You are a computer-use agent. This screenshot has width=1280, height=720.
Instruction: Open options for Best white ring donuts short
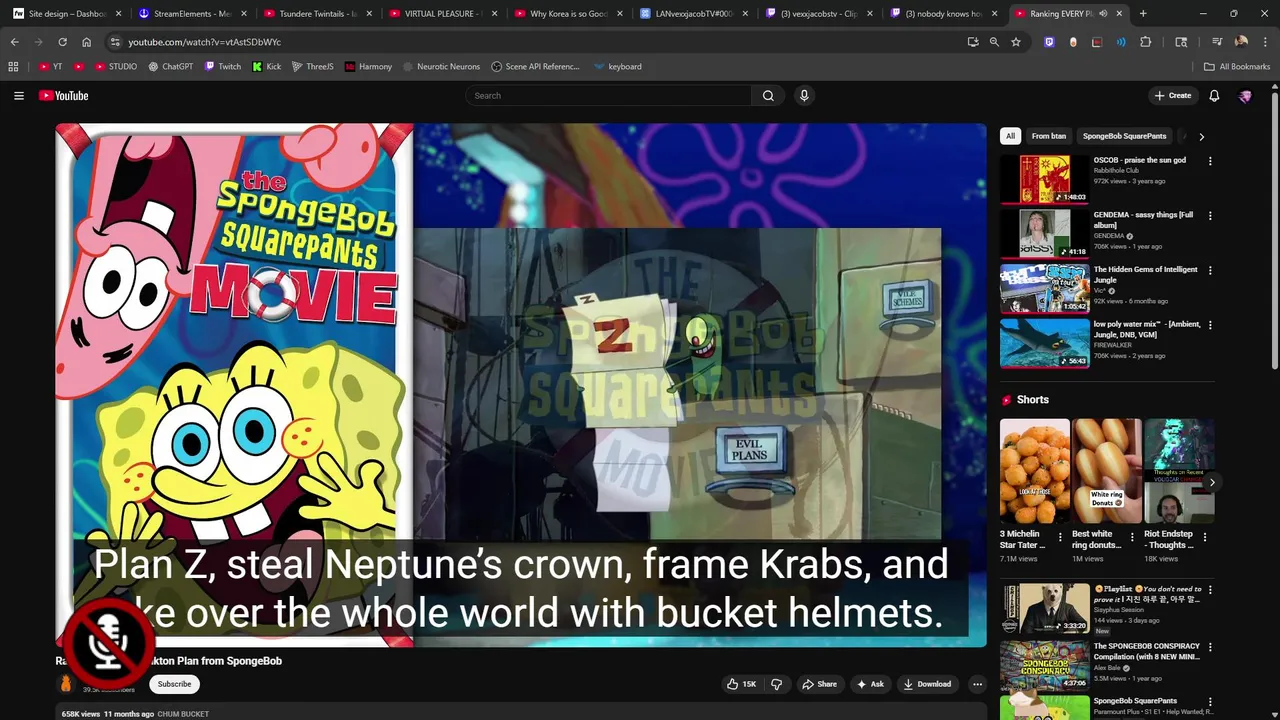(x=1132, y=536)
